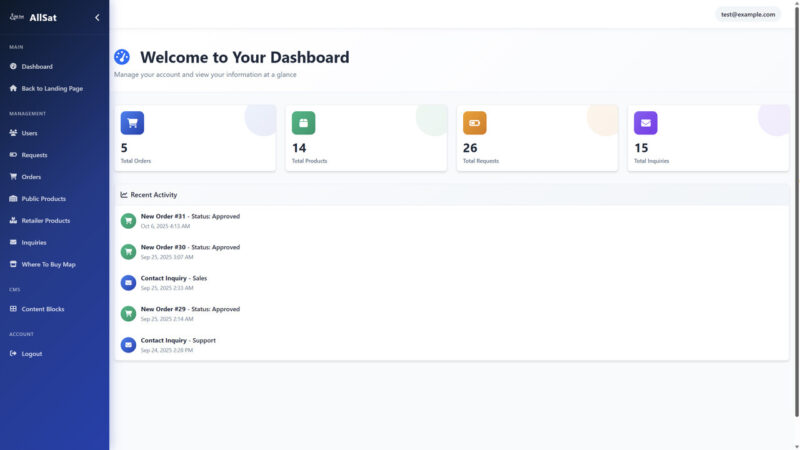Log out using the Logout link
The image size is (800, 450).
(x=31, y=354)
